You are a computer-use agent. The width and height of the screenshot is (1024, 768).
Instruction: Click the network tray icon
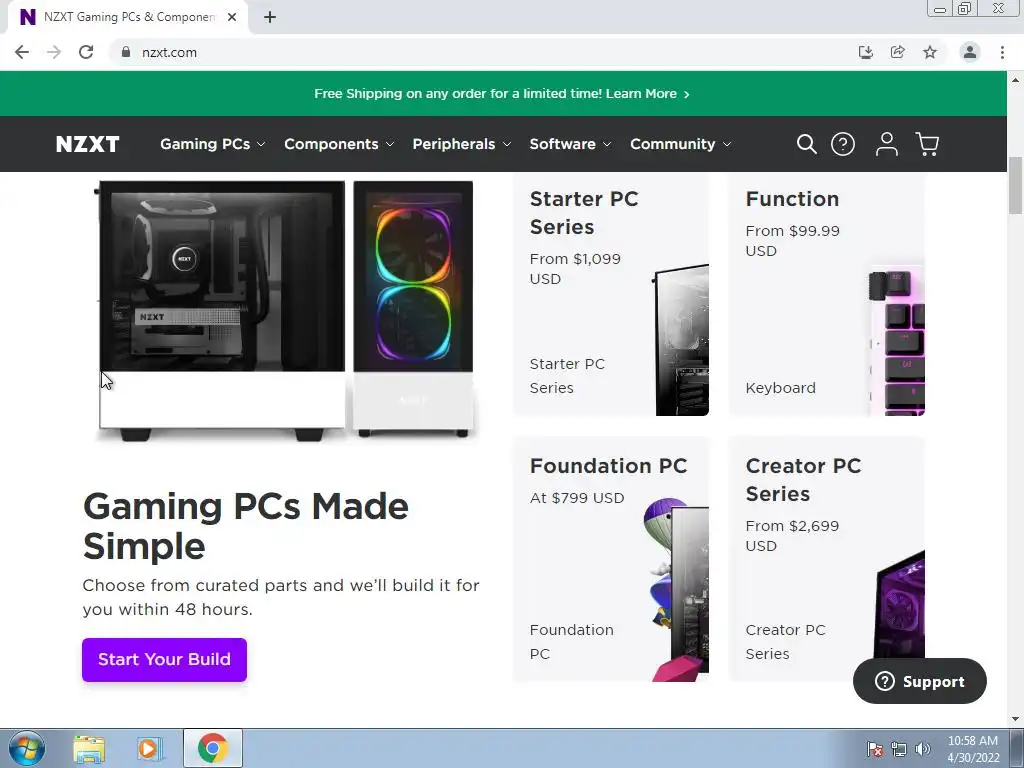899,749
